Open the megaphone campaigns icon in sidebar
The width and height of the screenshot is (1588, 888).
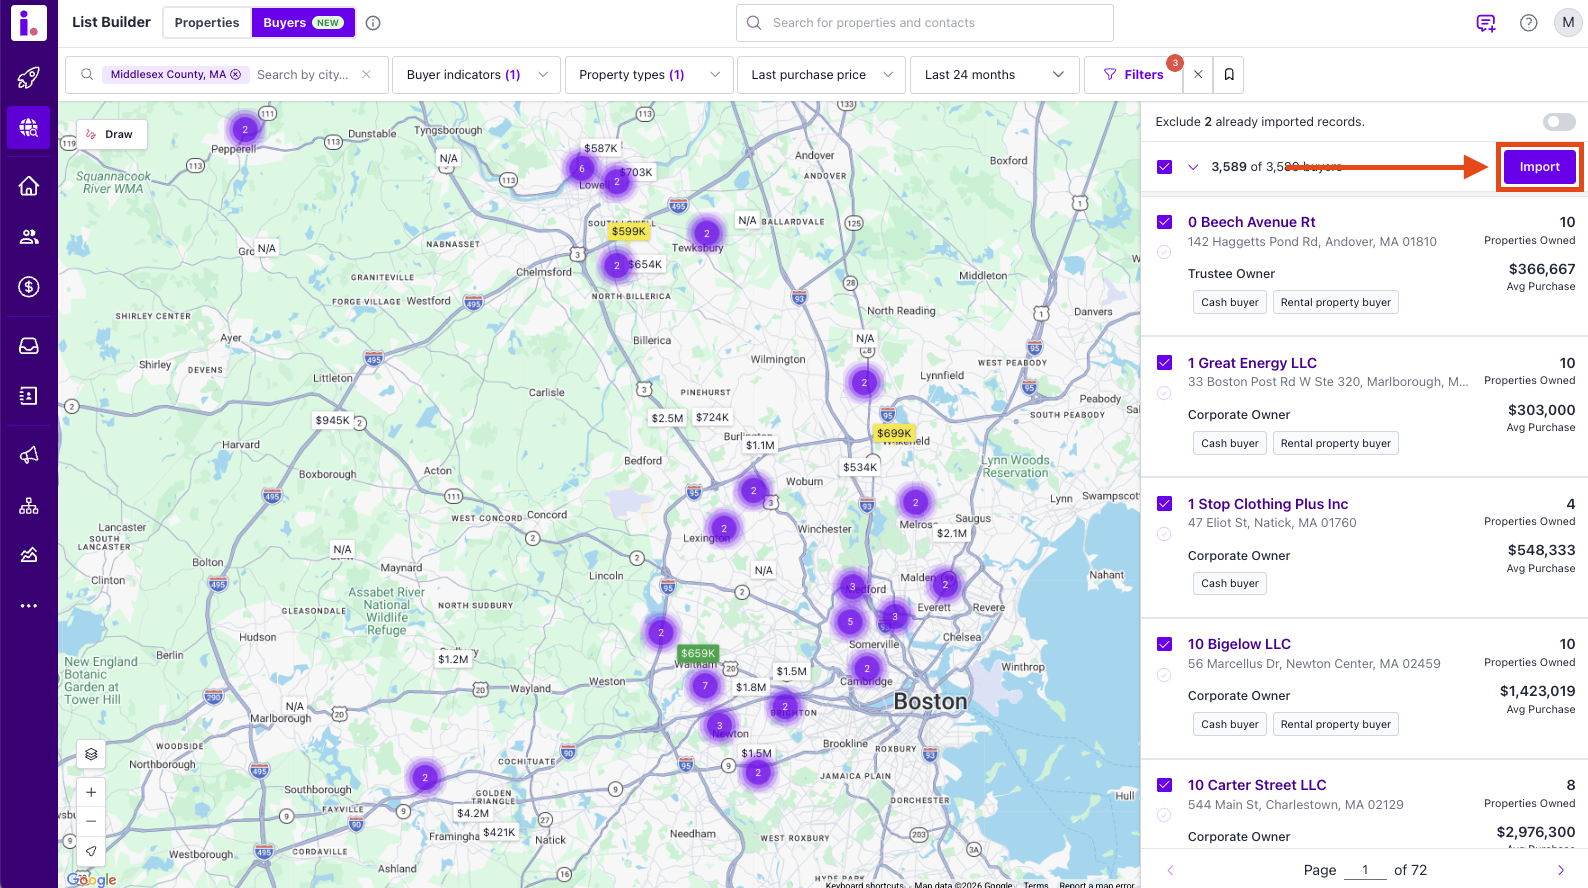(x=29, y=455)
